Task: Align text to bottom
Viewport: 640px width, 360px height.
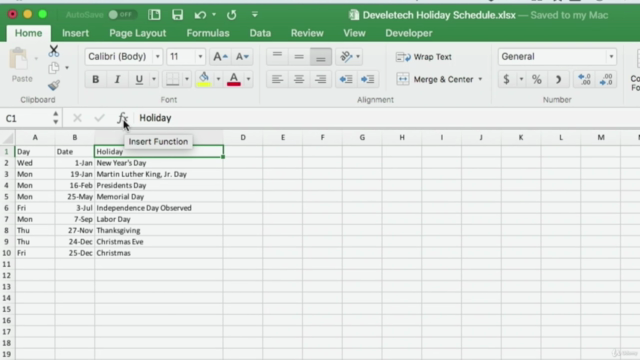Action: point(320,57)
